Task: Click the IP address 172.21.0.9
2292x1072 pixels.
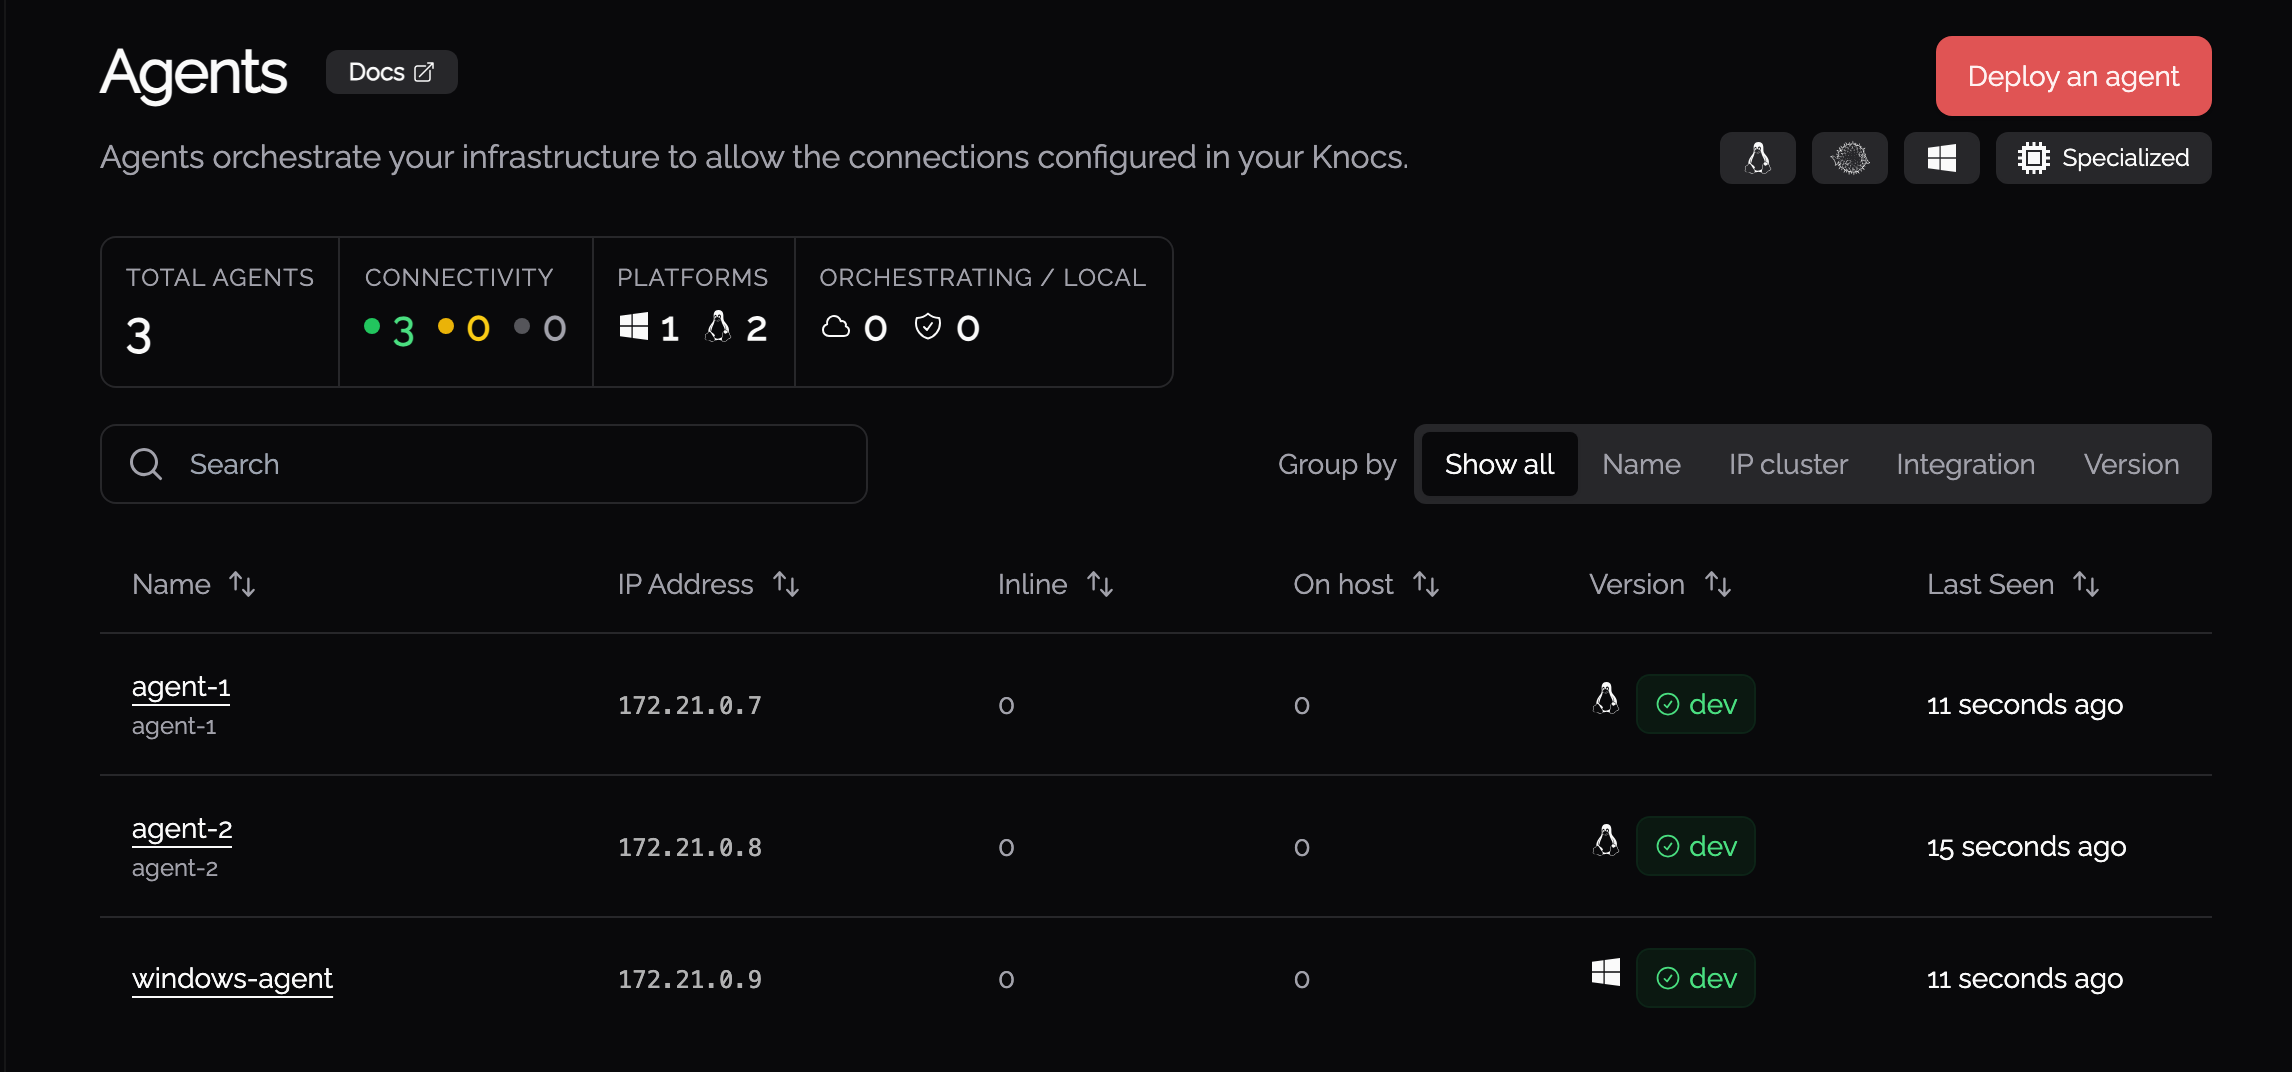Action: pyautogui.click(x=690, y=979)
